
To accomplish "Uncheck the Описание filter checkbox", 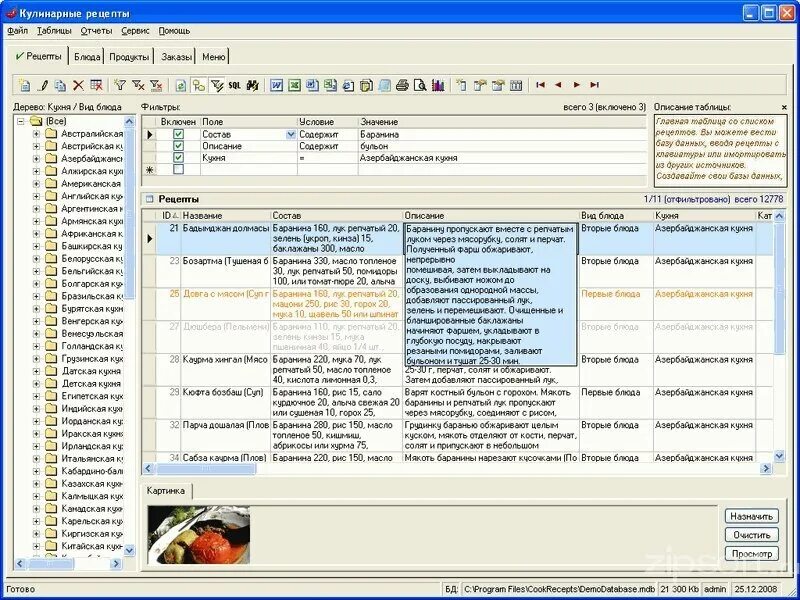I will pyautogui.click(x=178, y=146).
